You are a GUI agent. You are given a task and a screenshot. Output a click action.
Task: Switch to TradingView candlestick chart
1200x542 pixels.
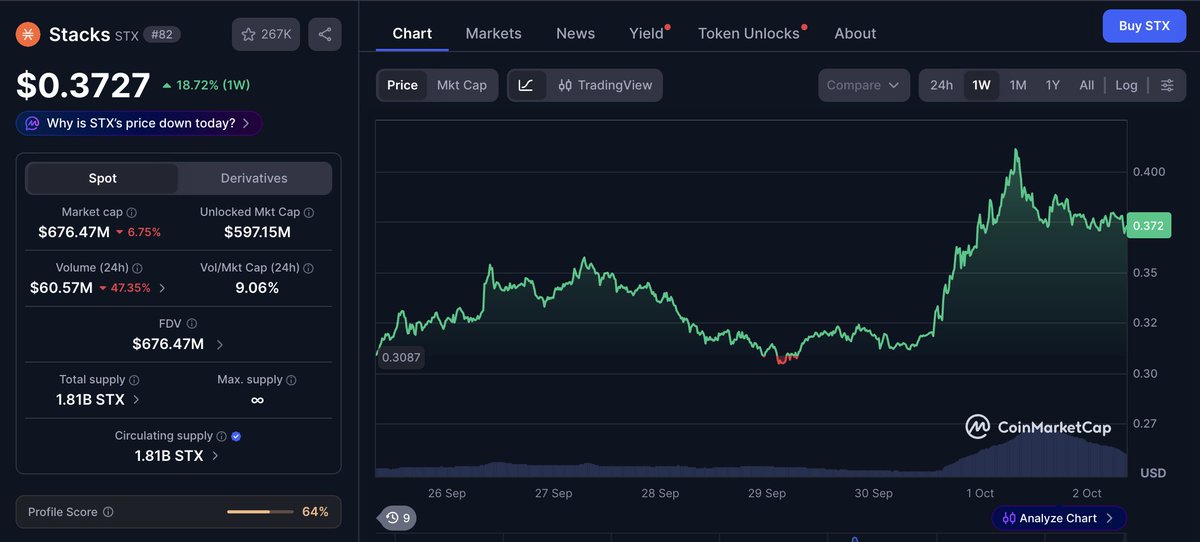point(605,85)
